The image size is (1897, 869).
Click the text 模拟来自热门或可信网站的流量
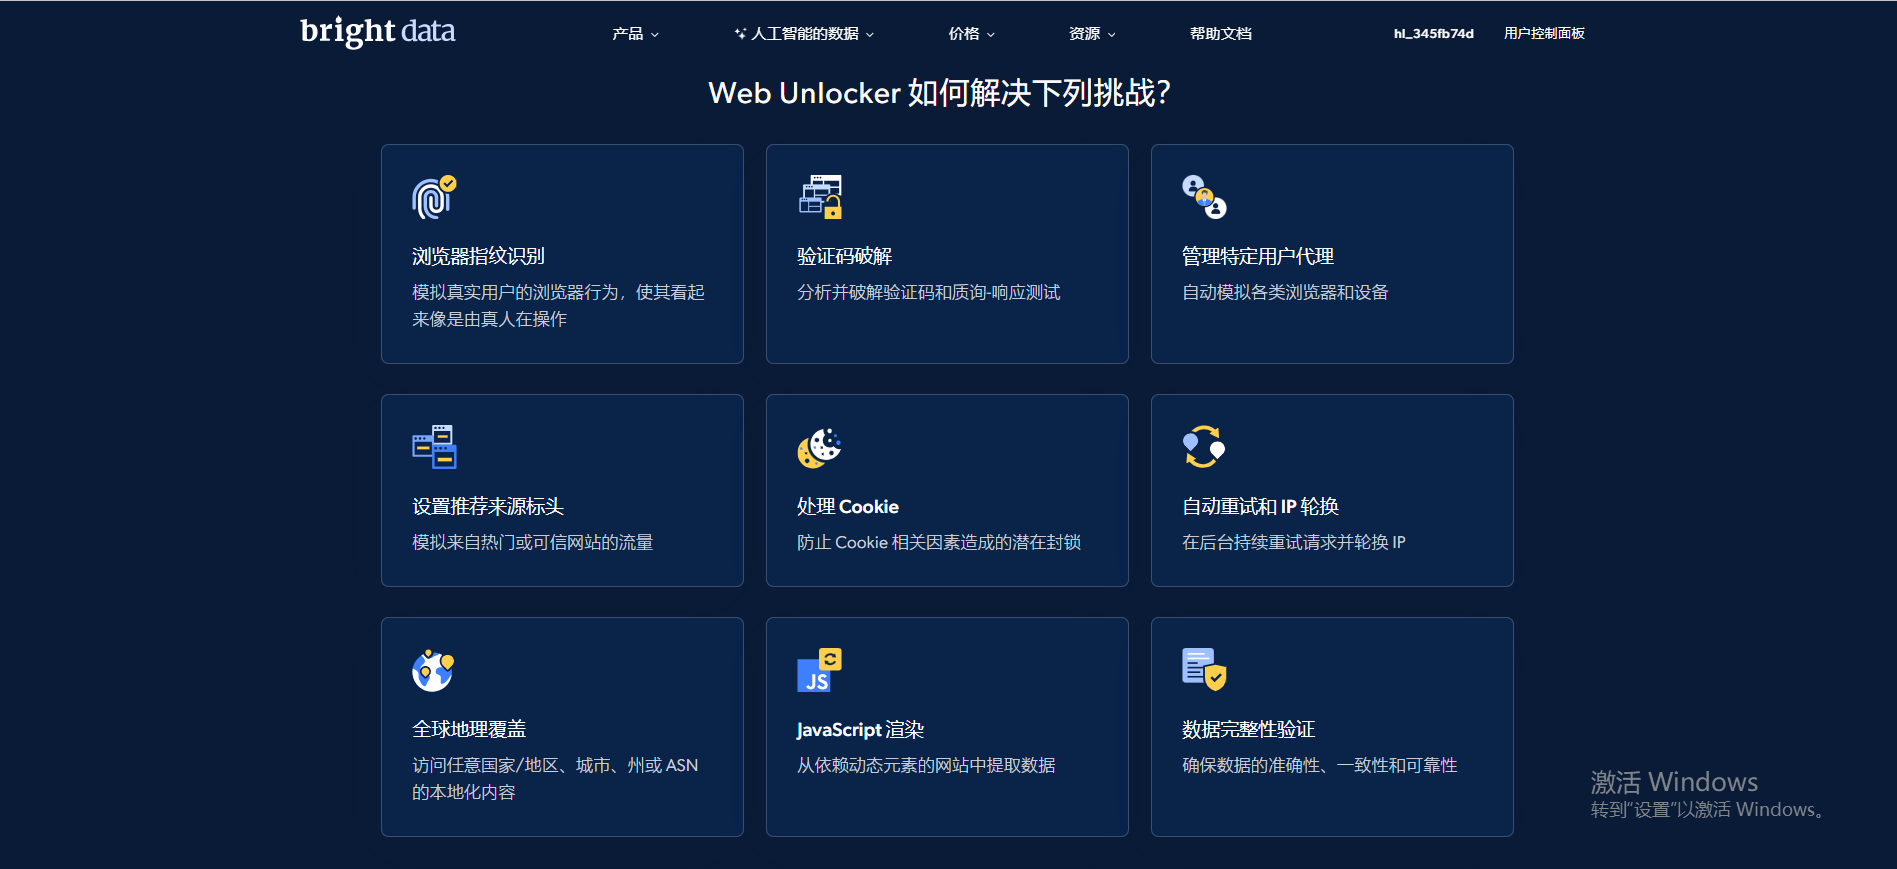532,542
